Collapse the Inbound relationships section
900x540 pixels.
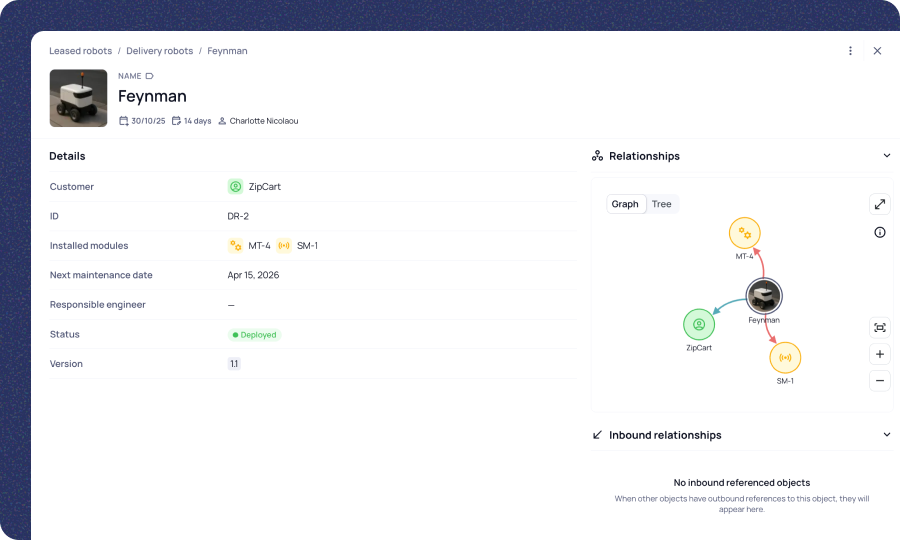[886, 435]
